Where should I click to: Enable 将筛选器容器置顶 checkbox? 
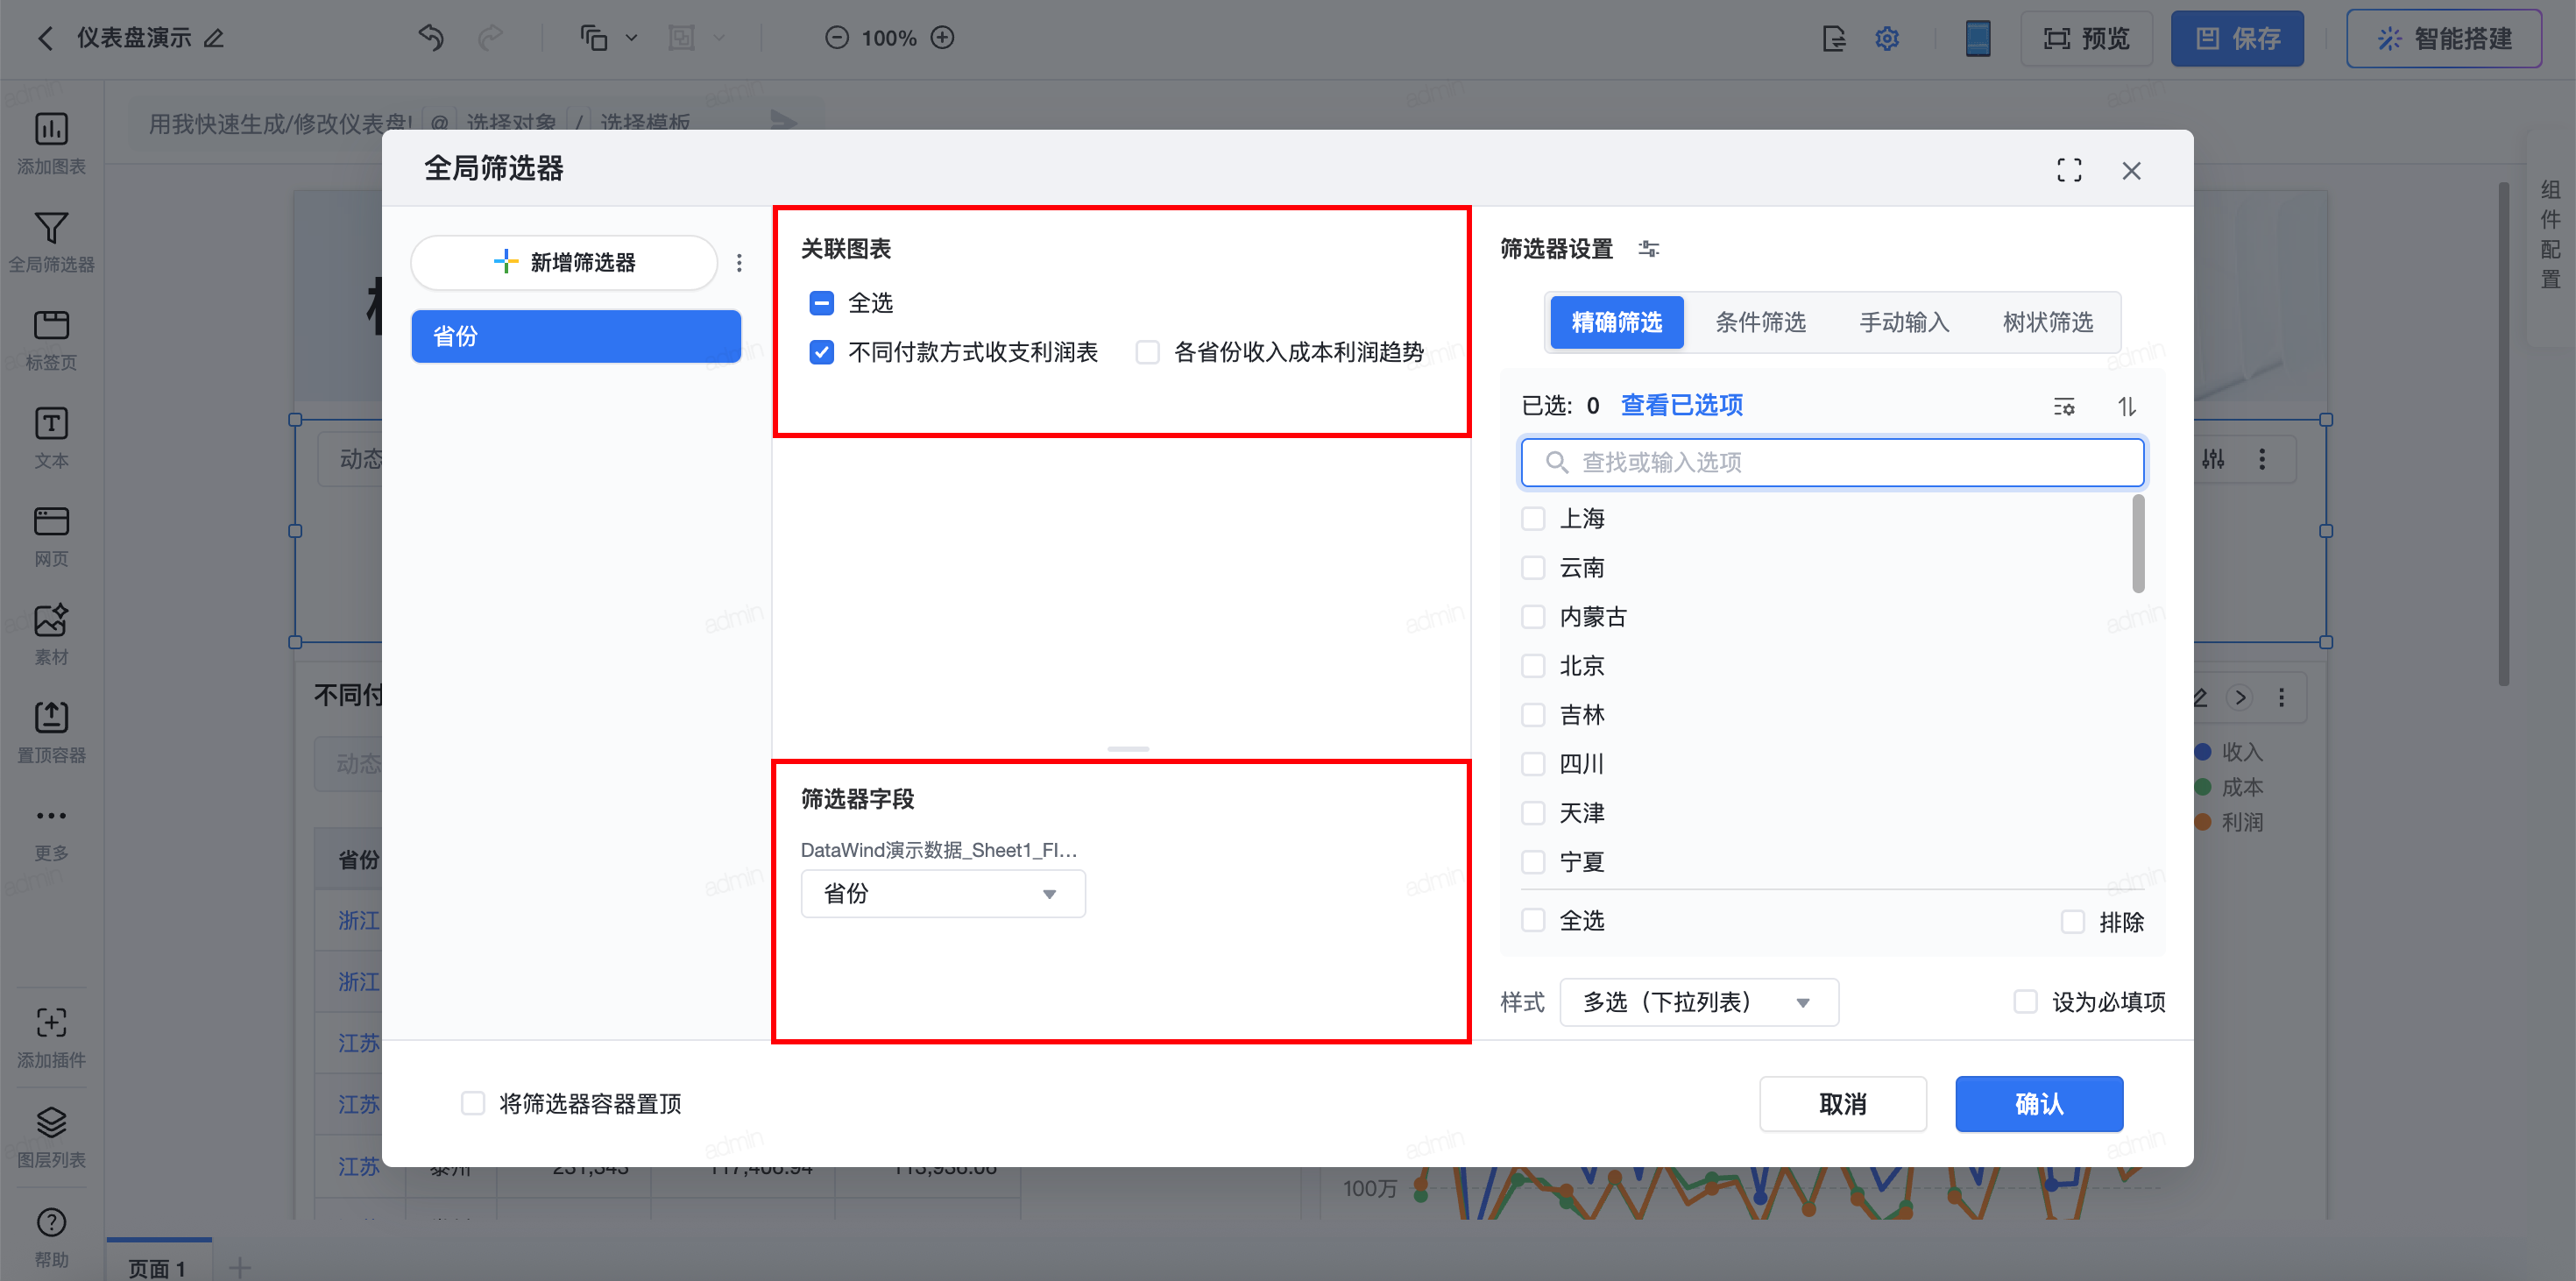pyautogui.click(x=473, y=1103)
